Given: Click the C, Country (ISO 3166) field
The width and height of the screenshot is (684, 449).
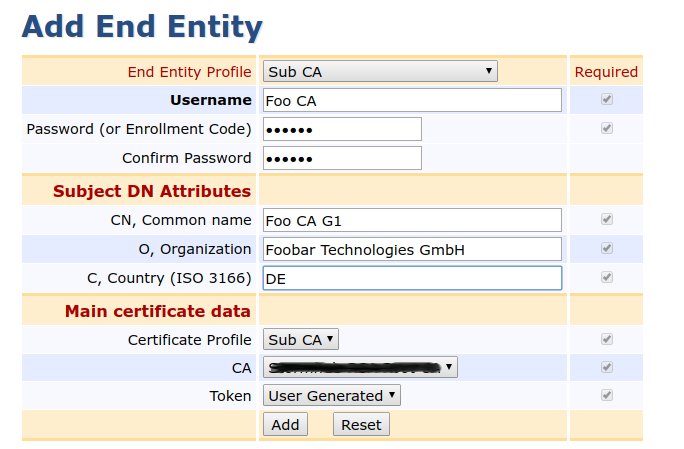Looking at the screenshot, I should (x=412, y=278).
